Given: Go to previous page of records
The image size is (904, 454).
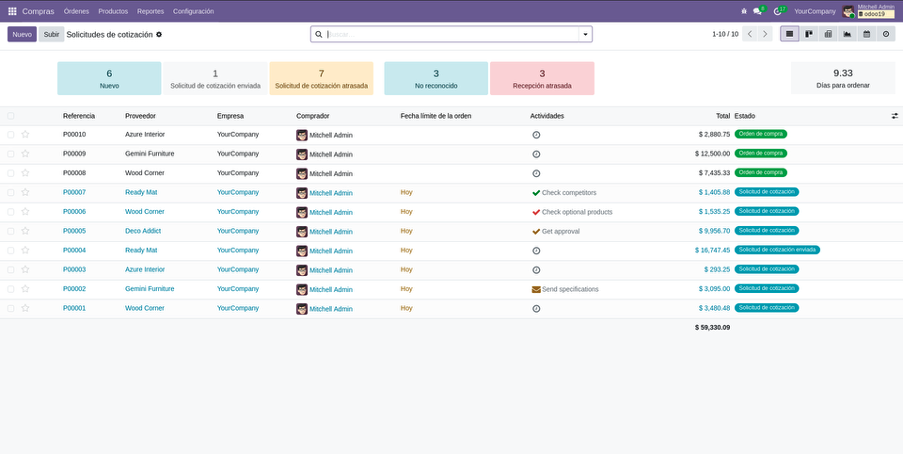Looking at the screenshot, I should [x=750, y=34].
